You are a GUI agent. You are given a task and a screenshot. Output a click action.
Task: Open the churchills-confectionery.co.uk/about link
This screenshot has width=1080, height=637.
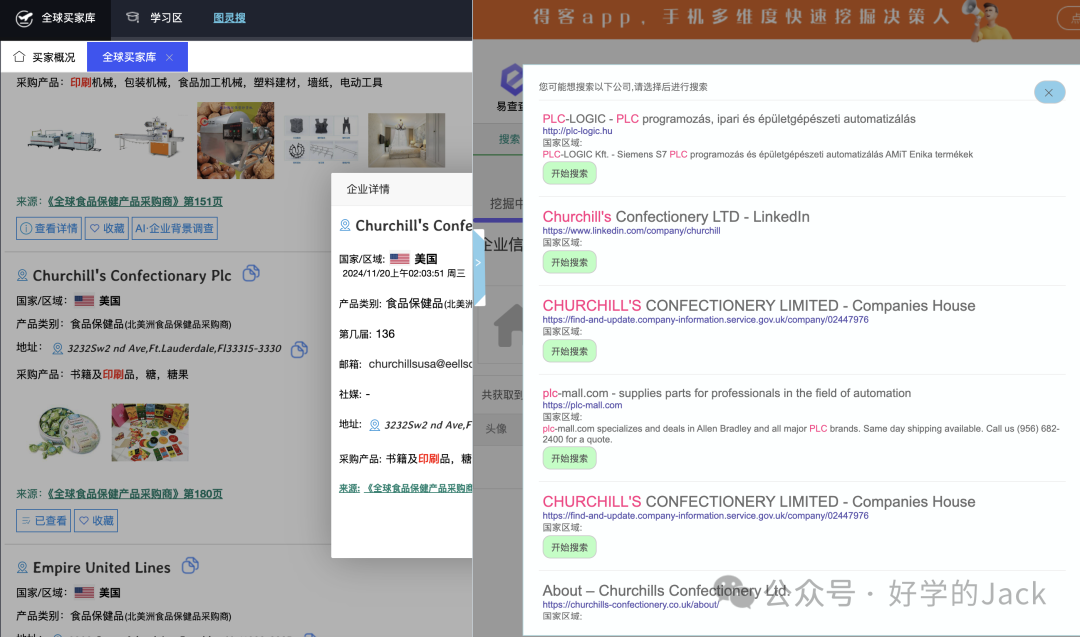coord(630,605)
